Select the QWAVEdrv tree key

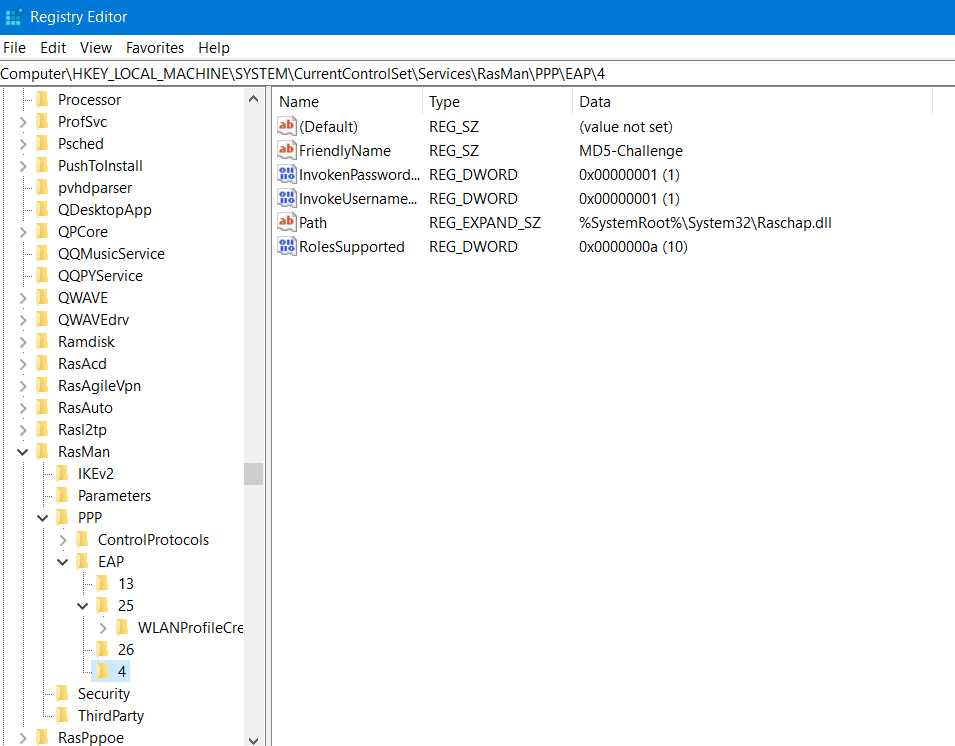point(93,320)
